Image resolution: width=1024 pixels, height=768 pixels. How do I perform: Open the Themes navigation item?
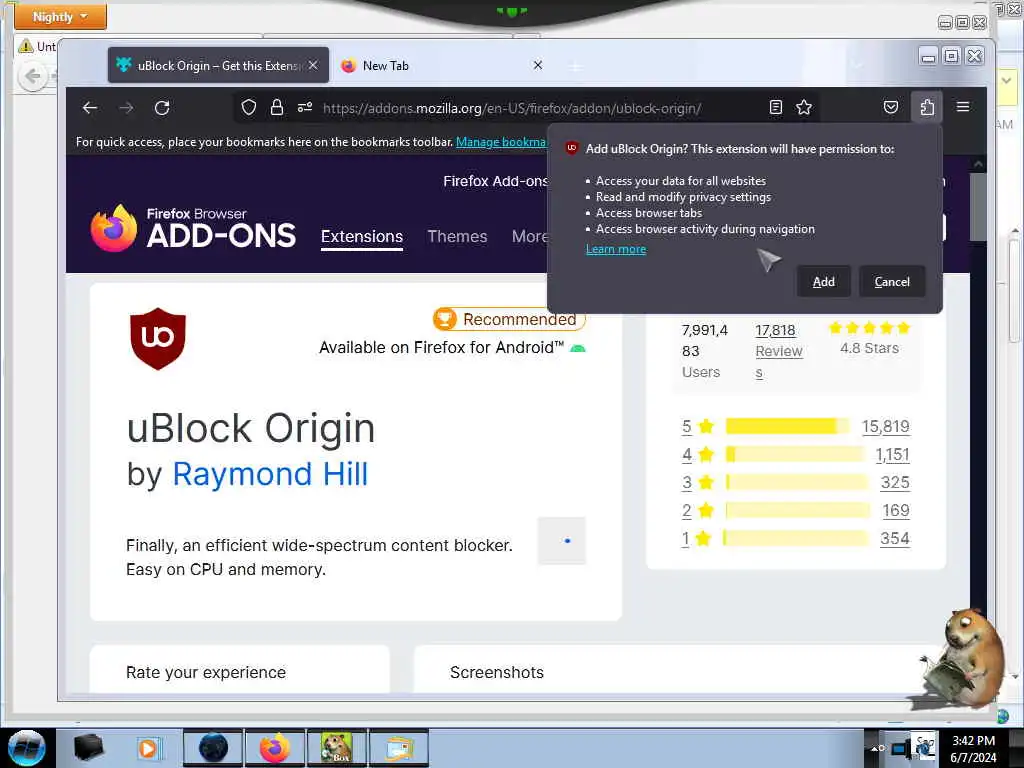[457, 236]
